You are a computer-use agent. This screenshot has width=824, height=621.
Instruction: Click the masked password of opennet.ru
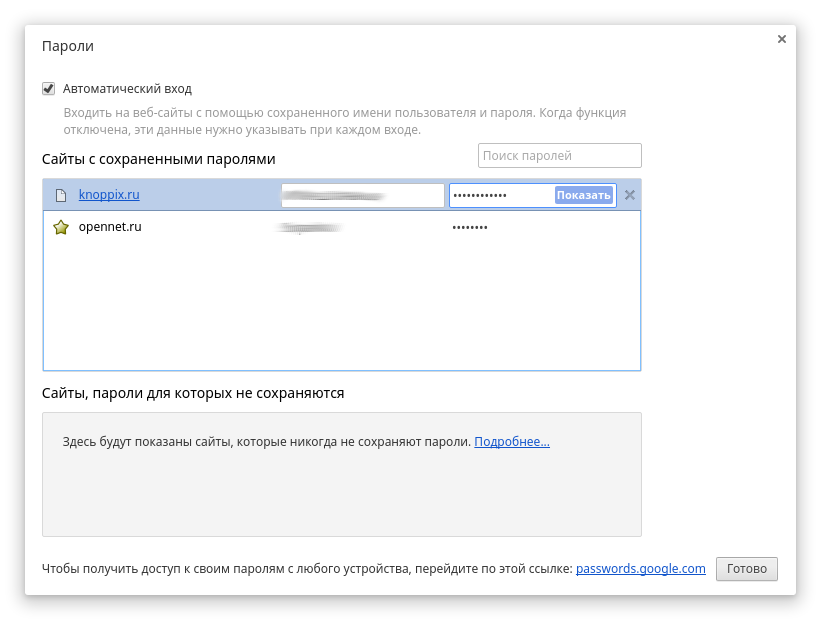[x=470, y=228]
